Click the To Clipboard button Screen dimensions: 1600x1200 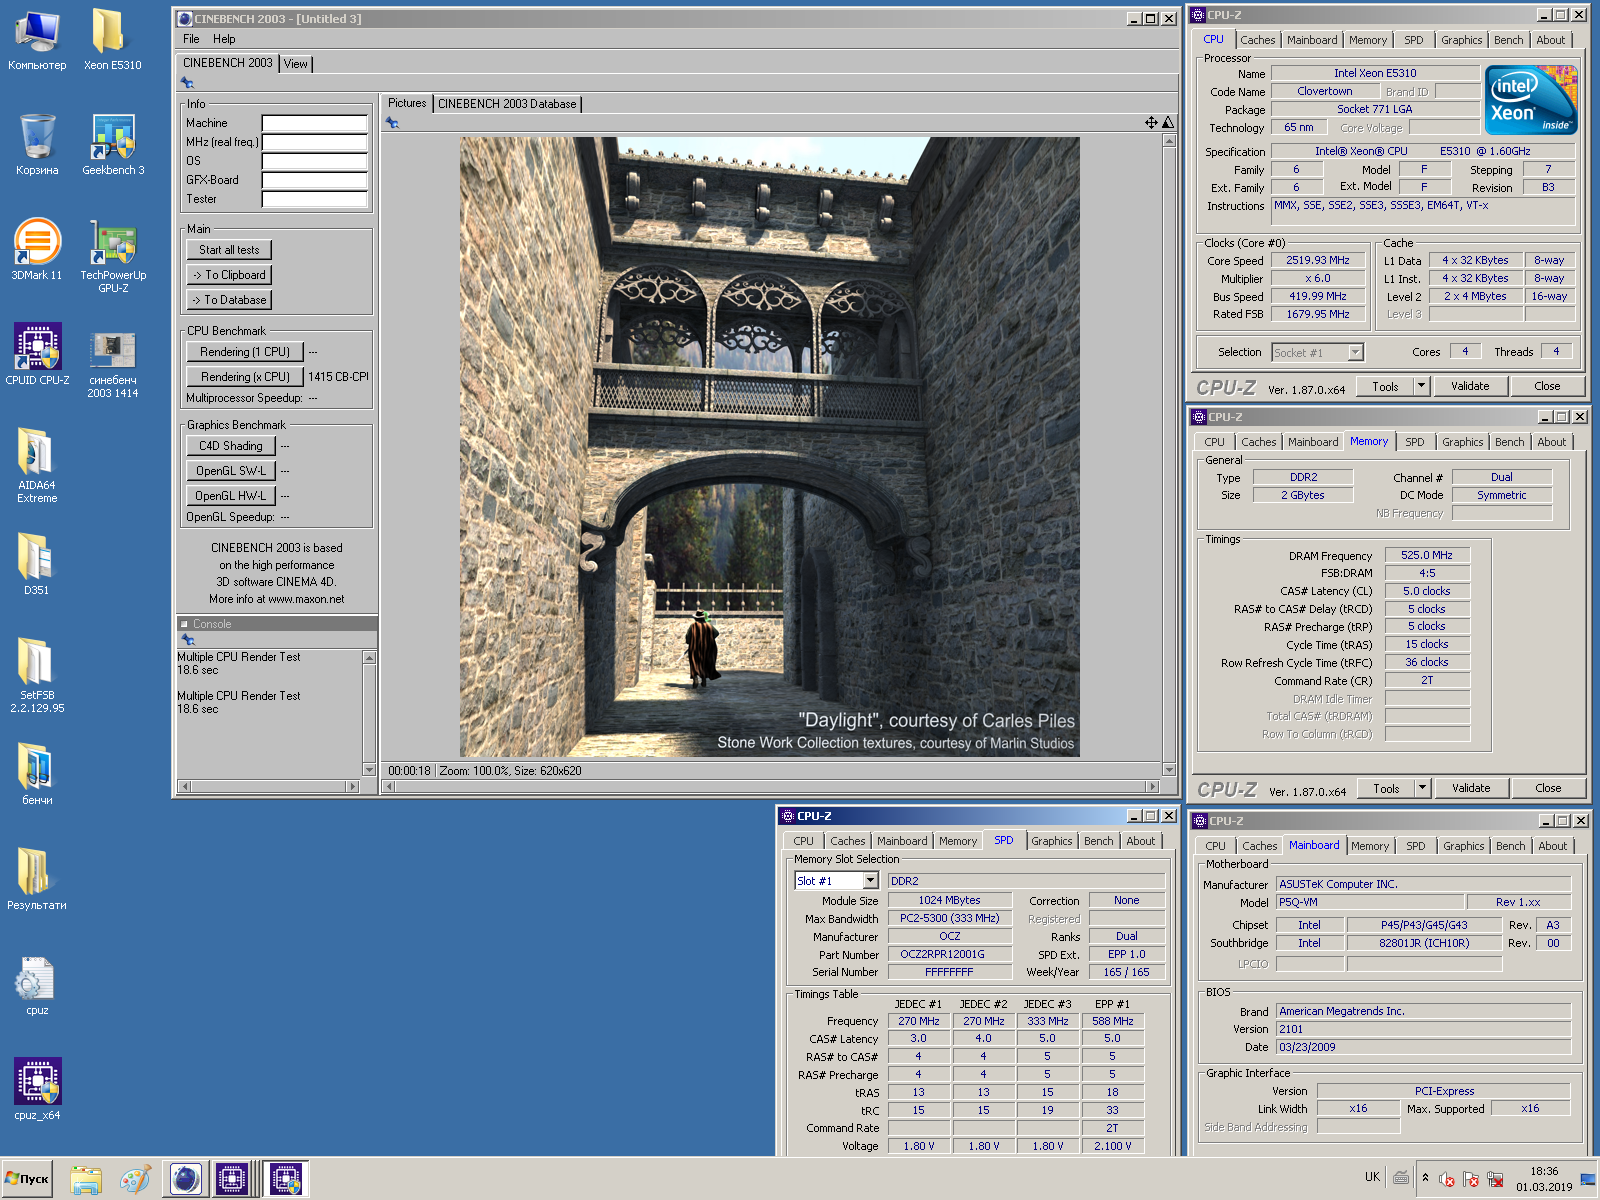(229, 275)
